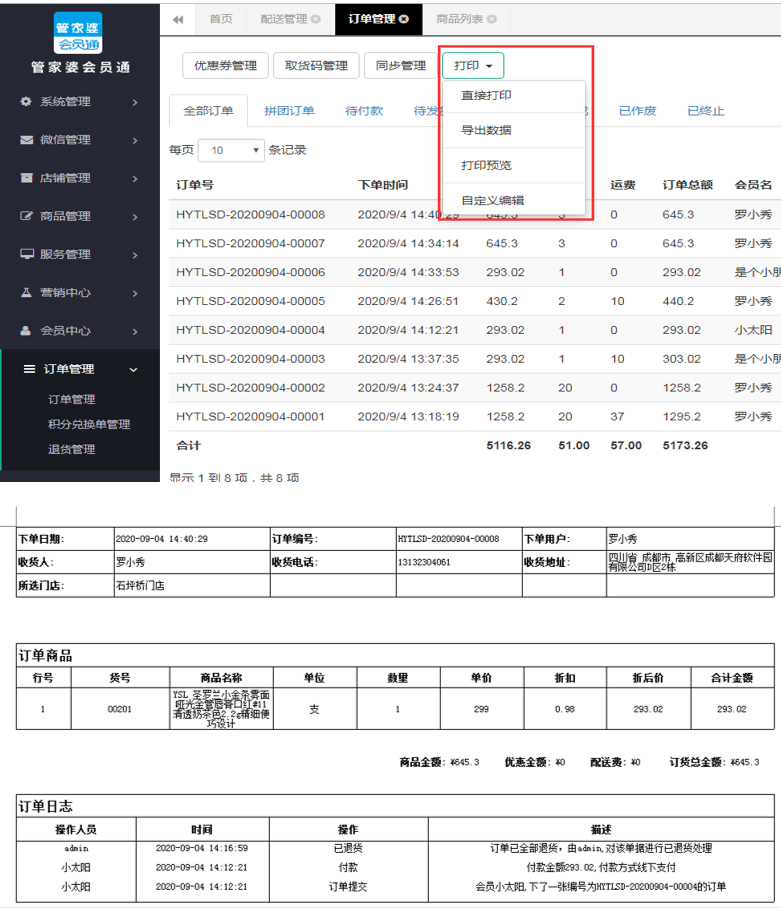Click the 同步管理 button
The width and height of the screenshot is (781, 908).
click(x=401, y=65)
